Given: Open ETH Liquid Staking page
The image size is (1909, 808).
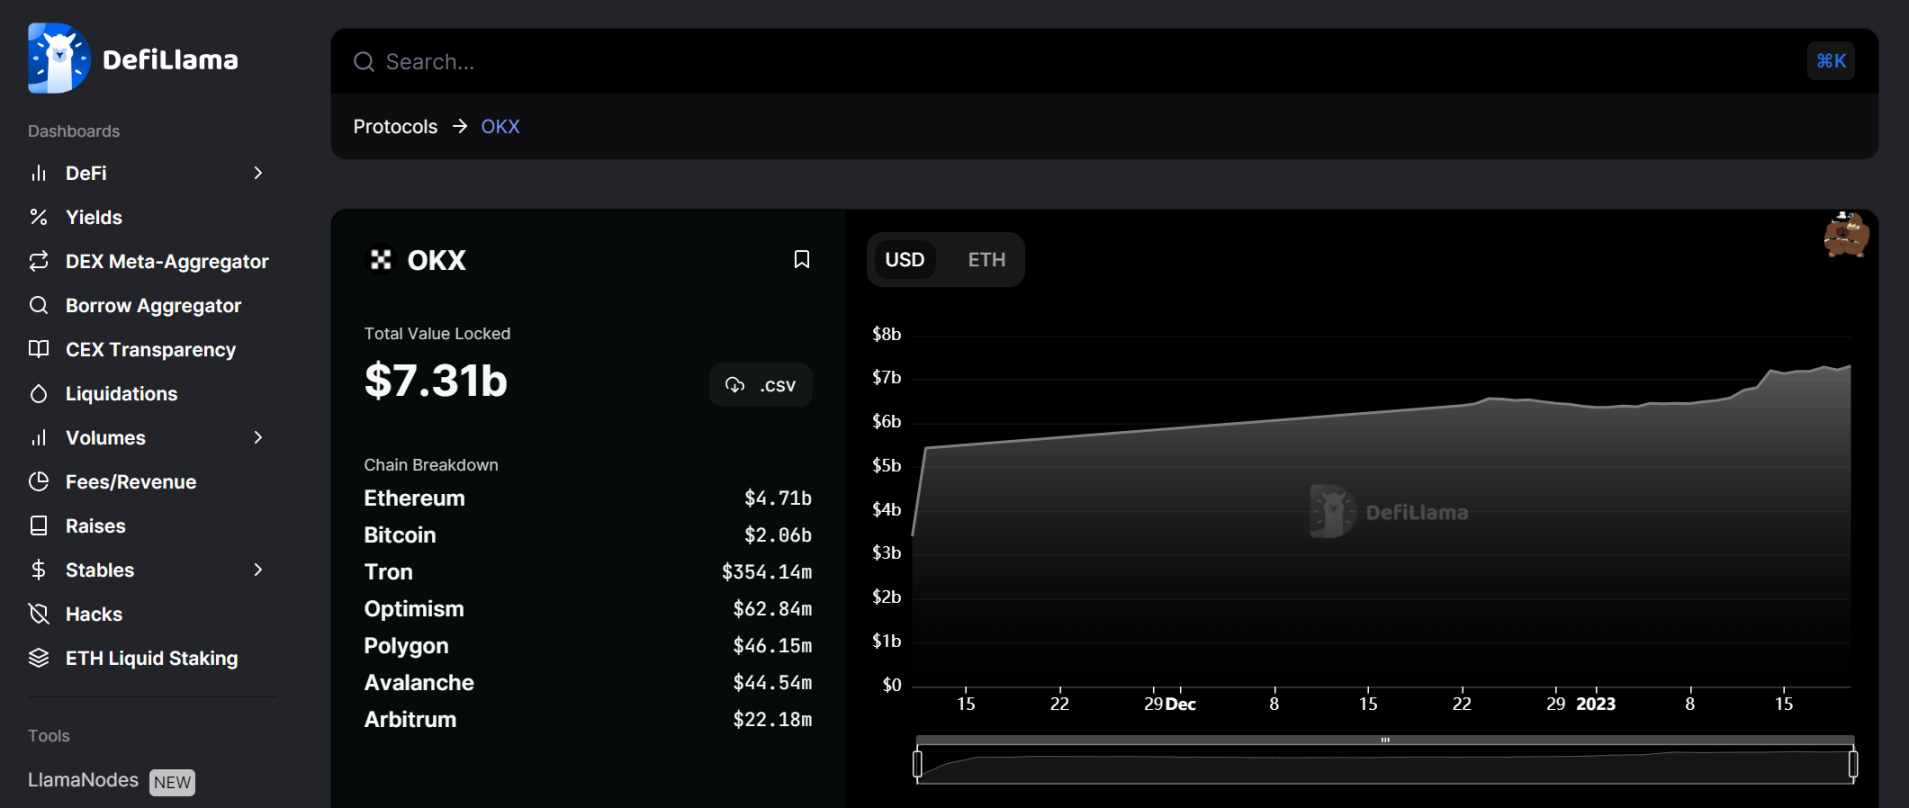Looking at the screenshot, I should [x=151, y=657].
